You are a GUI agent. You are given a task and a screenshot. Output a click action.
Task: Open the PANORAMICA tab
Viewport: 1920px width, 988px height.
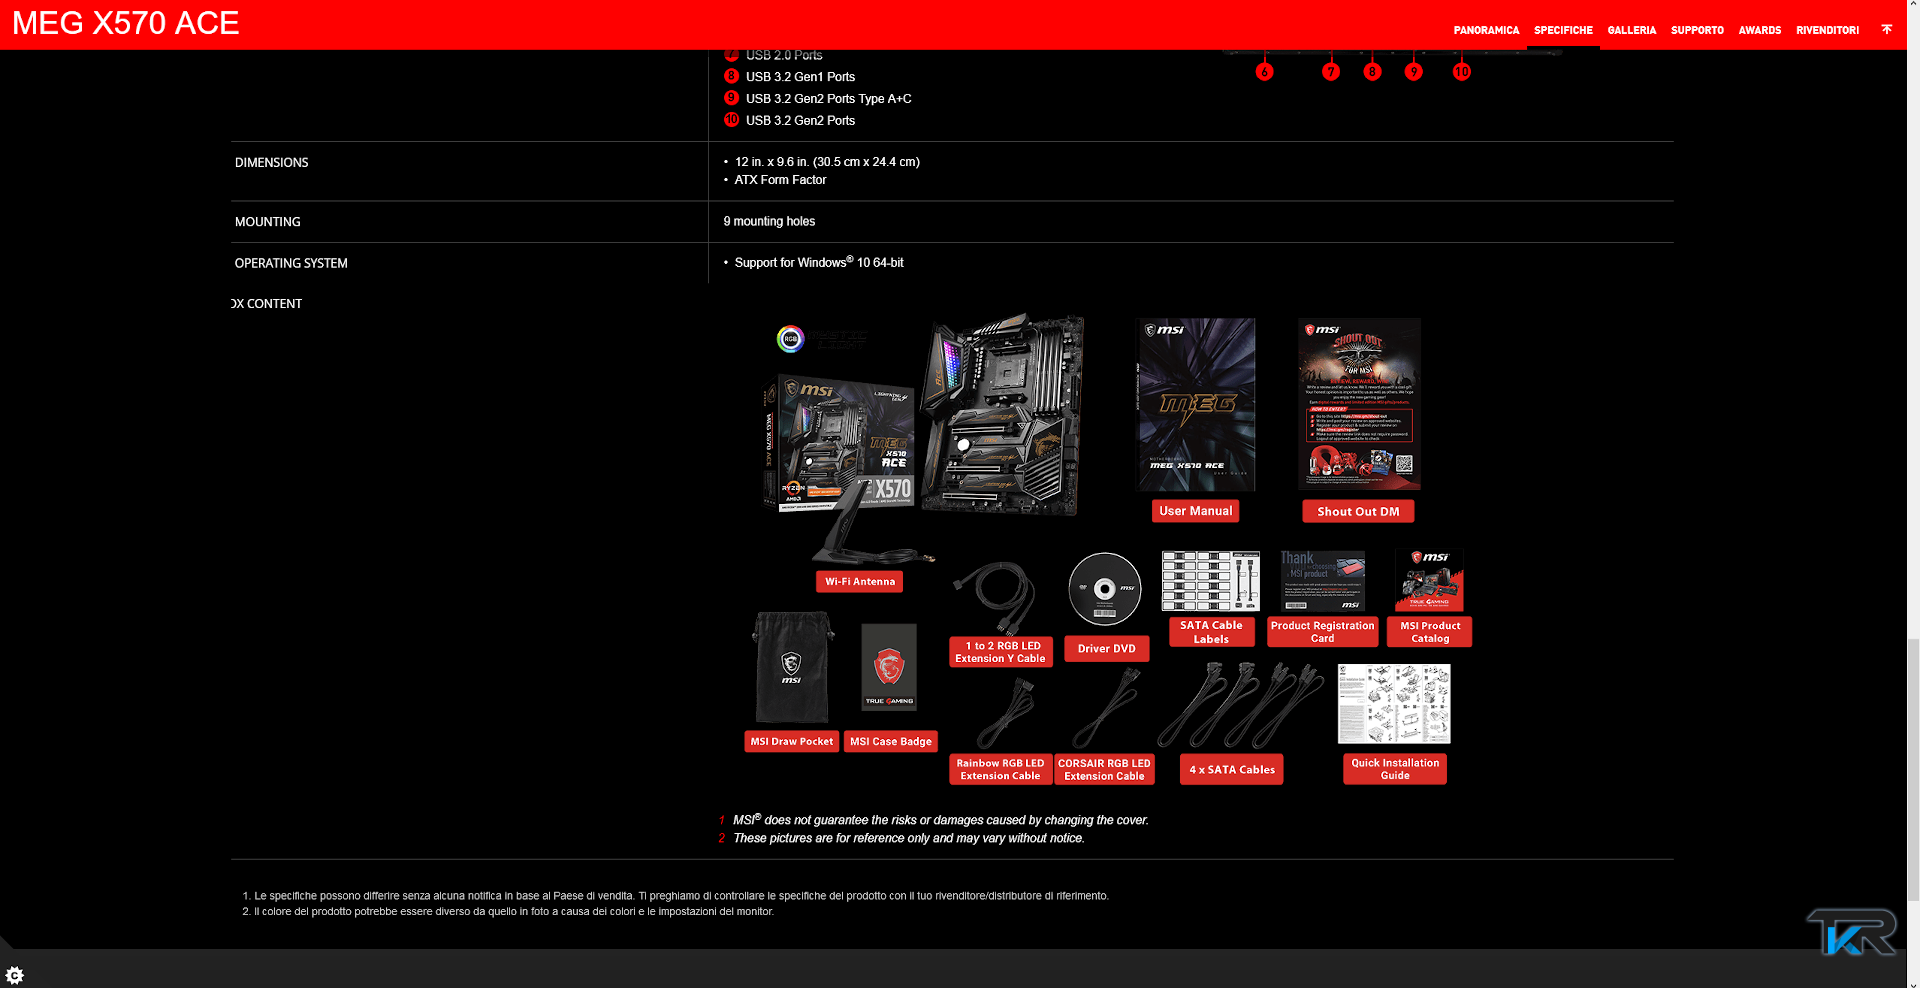pyautogui.click(x=1486, y=30)
